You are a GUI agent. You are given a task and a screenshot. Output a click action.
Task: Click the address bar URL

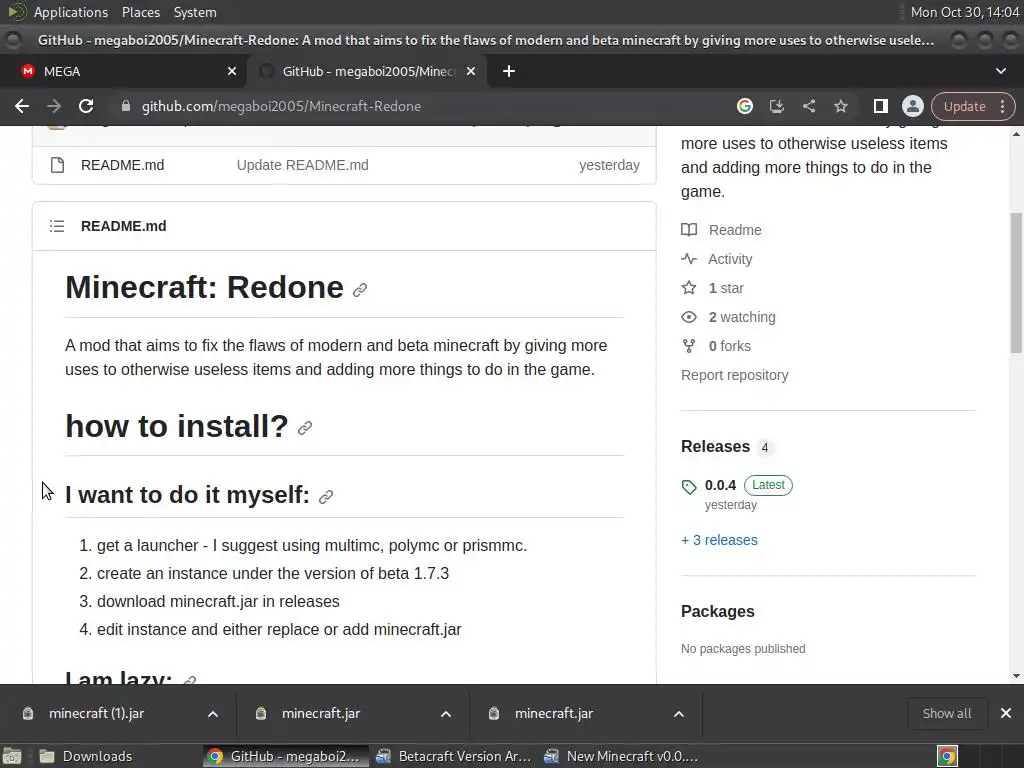tap(281, 106)
